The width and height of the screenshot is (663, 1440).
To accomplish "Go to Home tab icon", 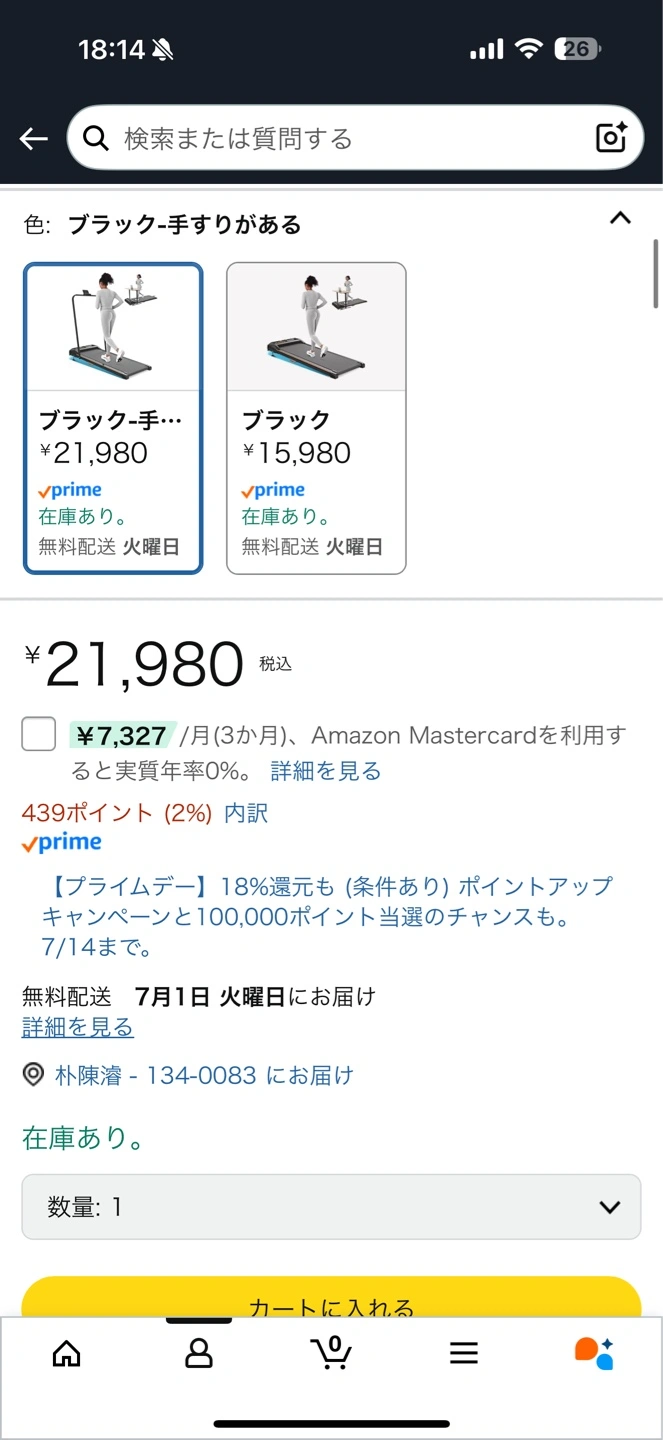I will point(66,1353).
